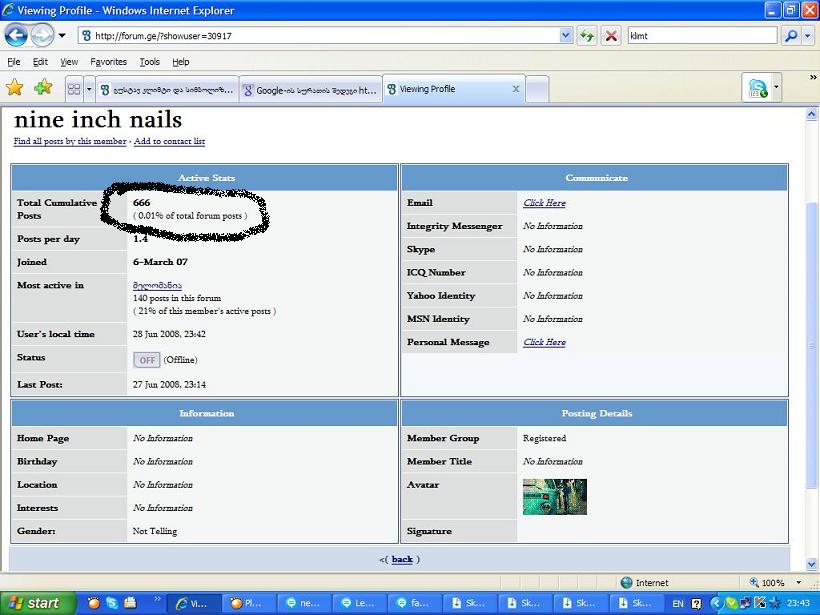The image size is (820, 615).
Task: Switch to the fa... chat taskbar button
Action: pyautogui.click(x=413, y=603)
